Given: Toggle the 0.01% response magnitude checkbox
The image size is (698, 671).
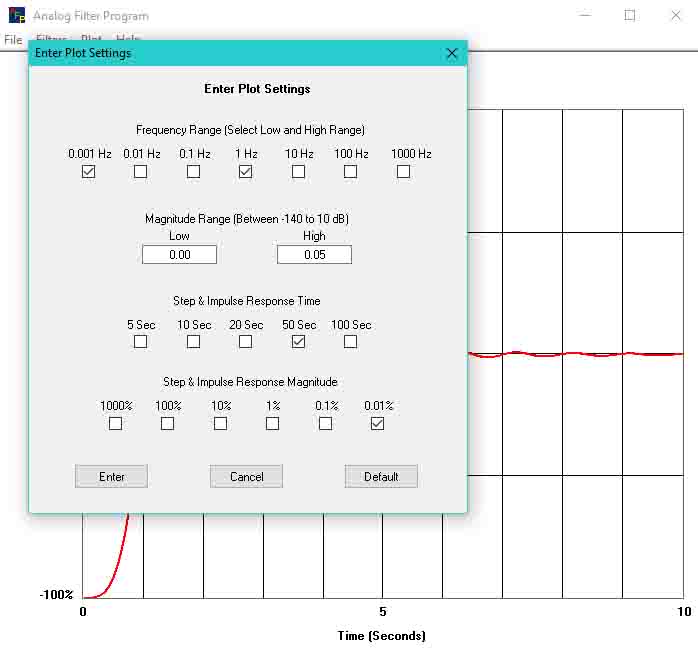Looking at the screenshot, I should click(377, 423).
